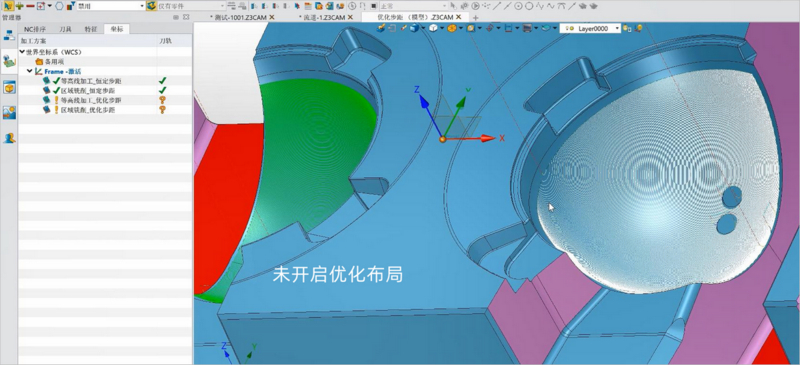Screen dimensions: 800x365
Task: Click the layer manager icon right of Layer0000
Action: (627, 29)
